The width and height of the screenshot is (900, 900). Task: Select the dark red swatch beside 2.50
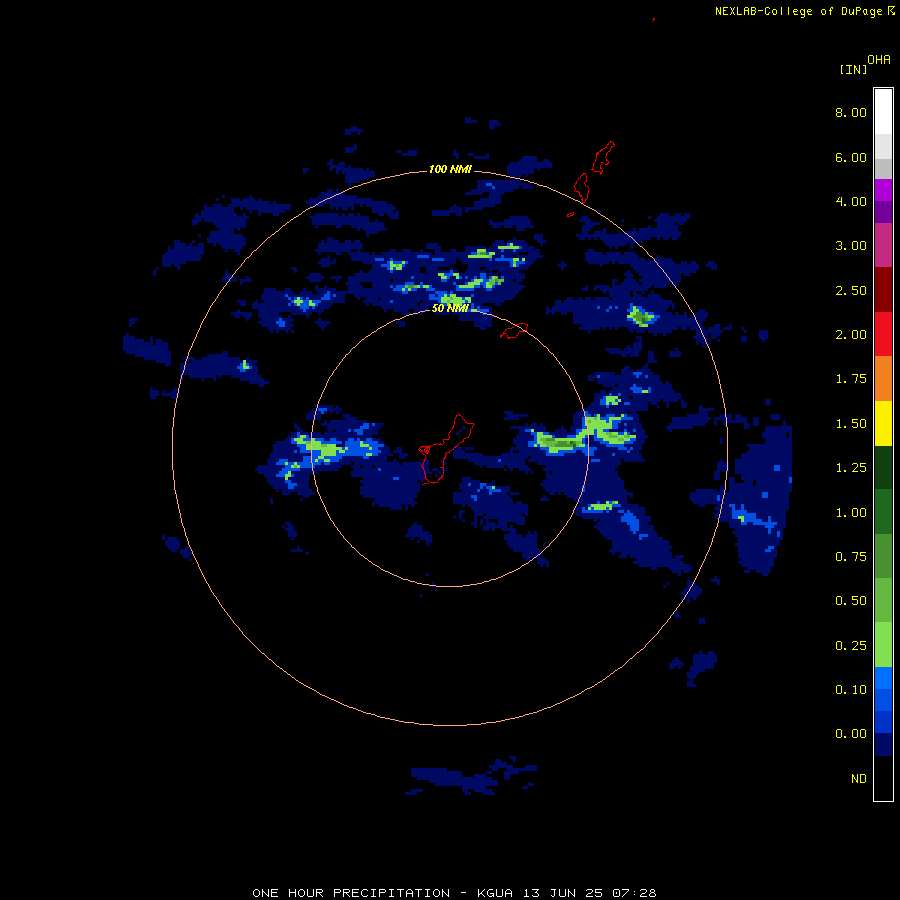883,290
